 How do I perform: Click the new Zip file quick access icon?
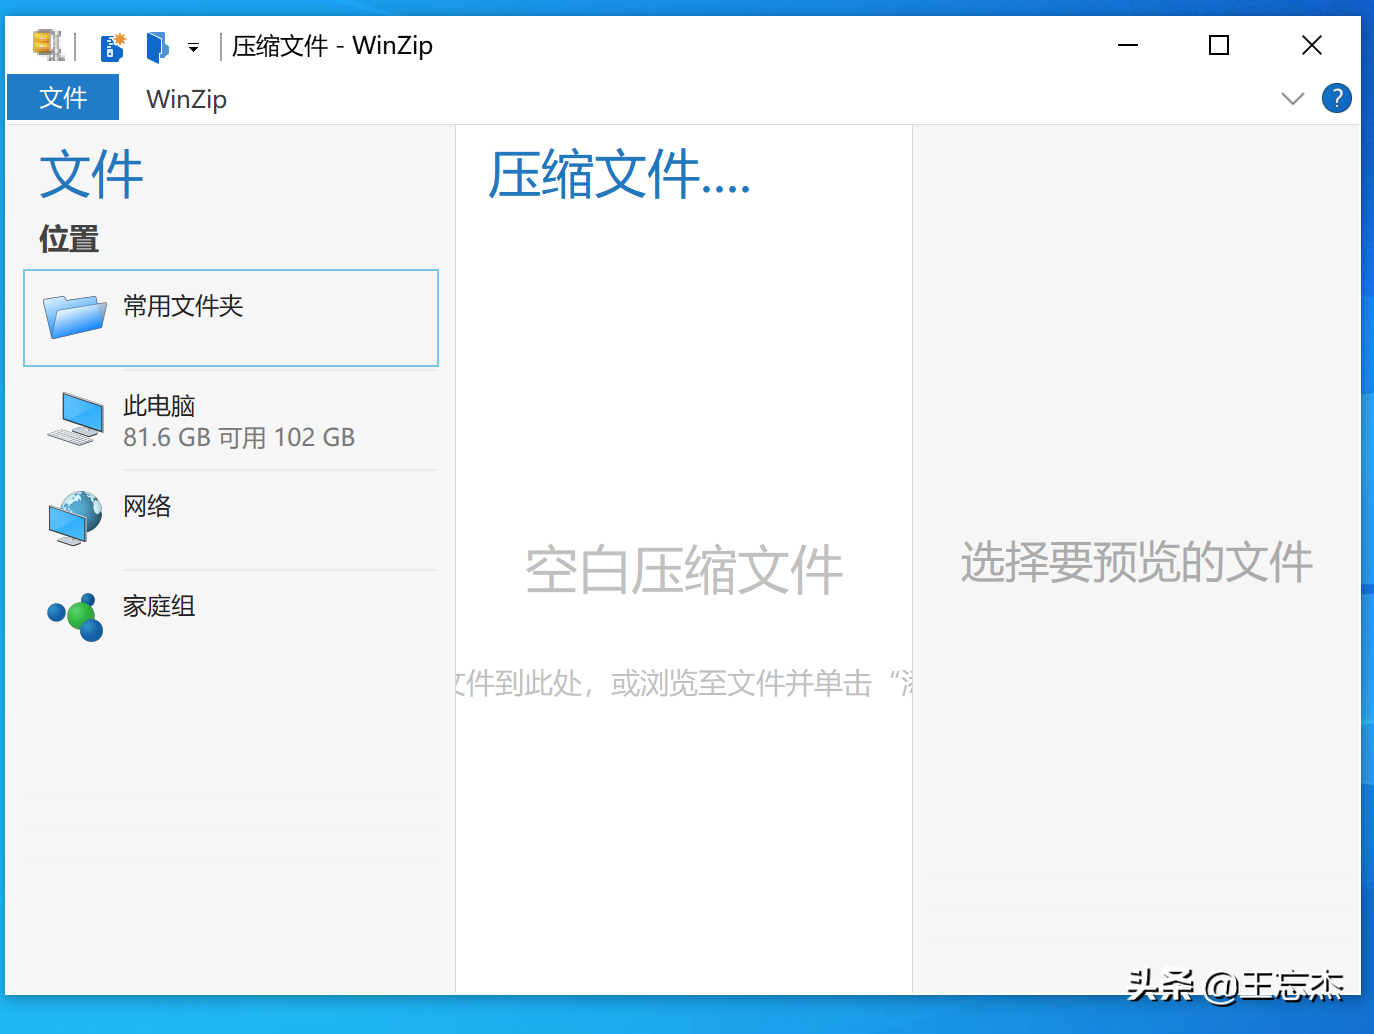click(x=113, y=46)
